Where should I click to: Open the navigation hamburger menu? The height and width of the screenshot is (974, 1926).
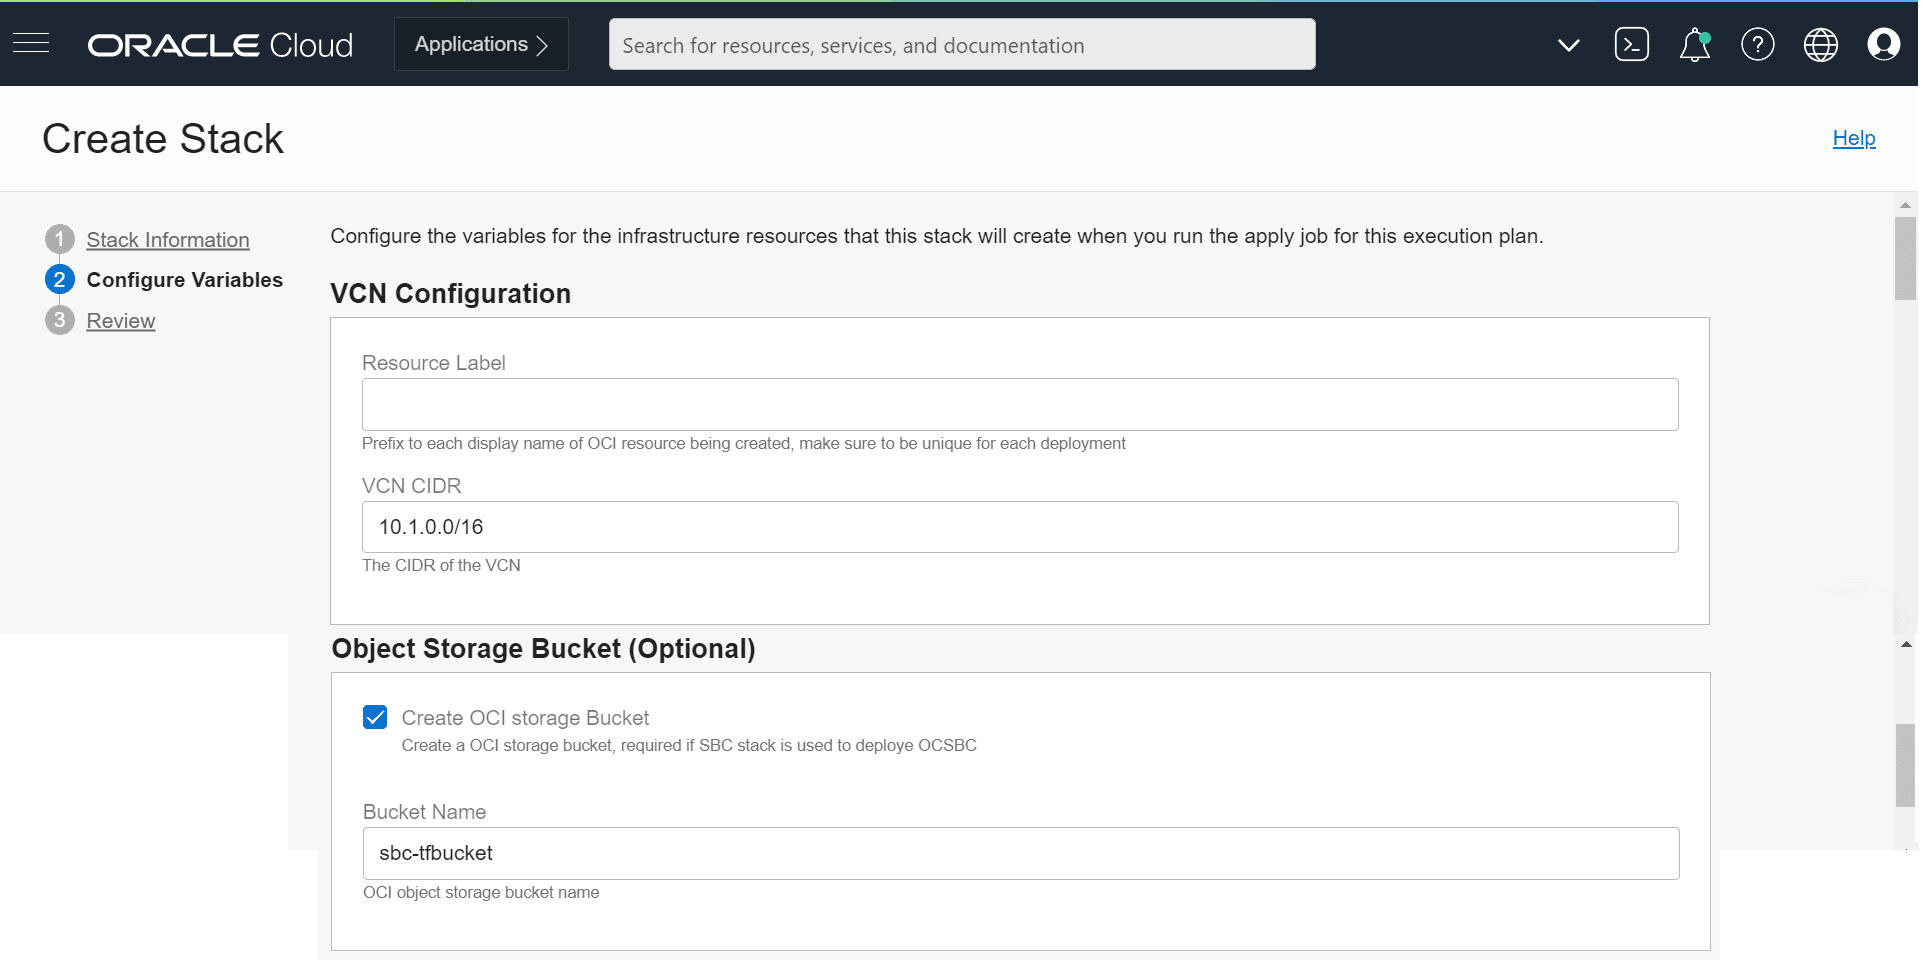pyautogui.click(x=31, y=44)
